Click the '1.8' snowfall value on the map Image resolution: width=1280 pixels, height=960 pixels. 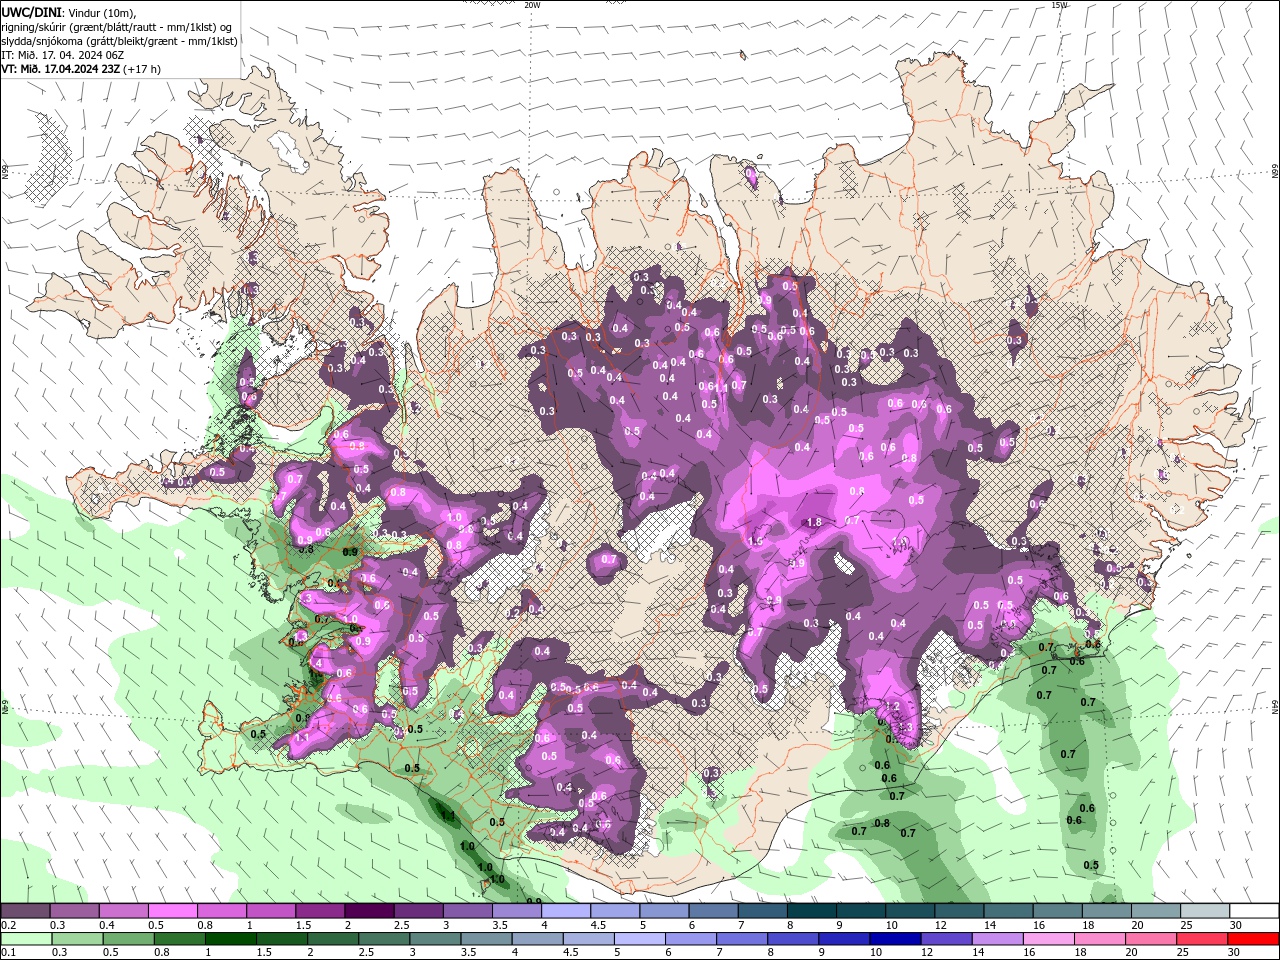[814, 522]
